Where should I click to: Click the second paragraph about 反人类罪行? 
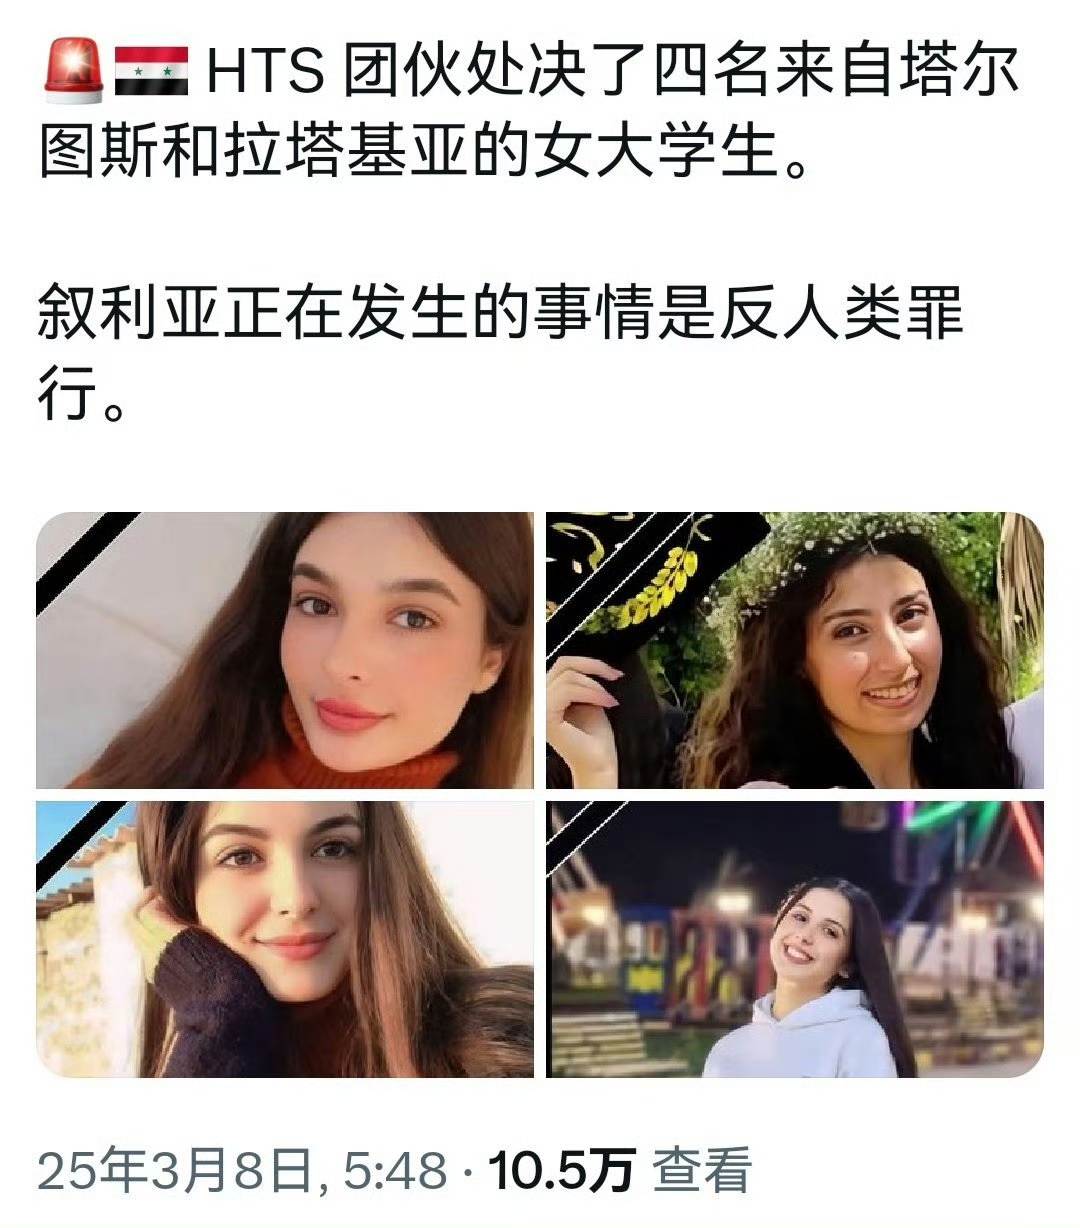[x=500, y=352]
